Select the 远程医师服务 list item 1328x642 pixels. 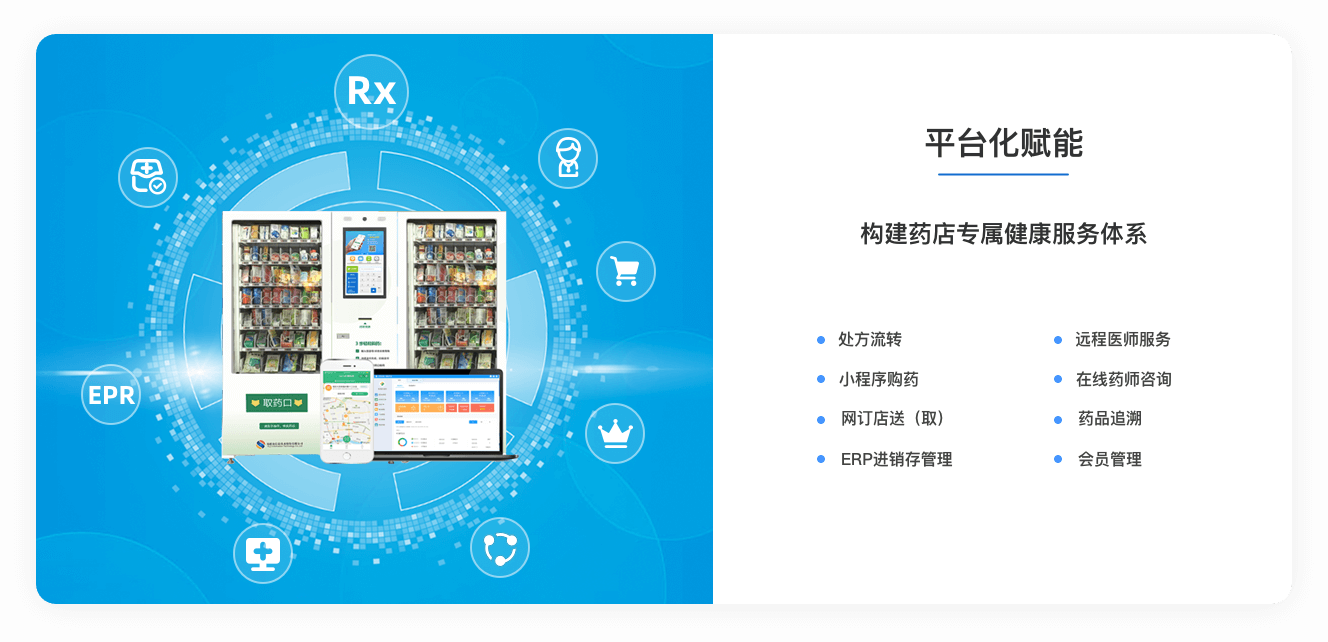tap(1123, 340)
